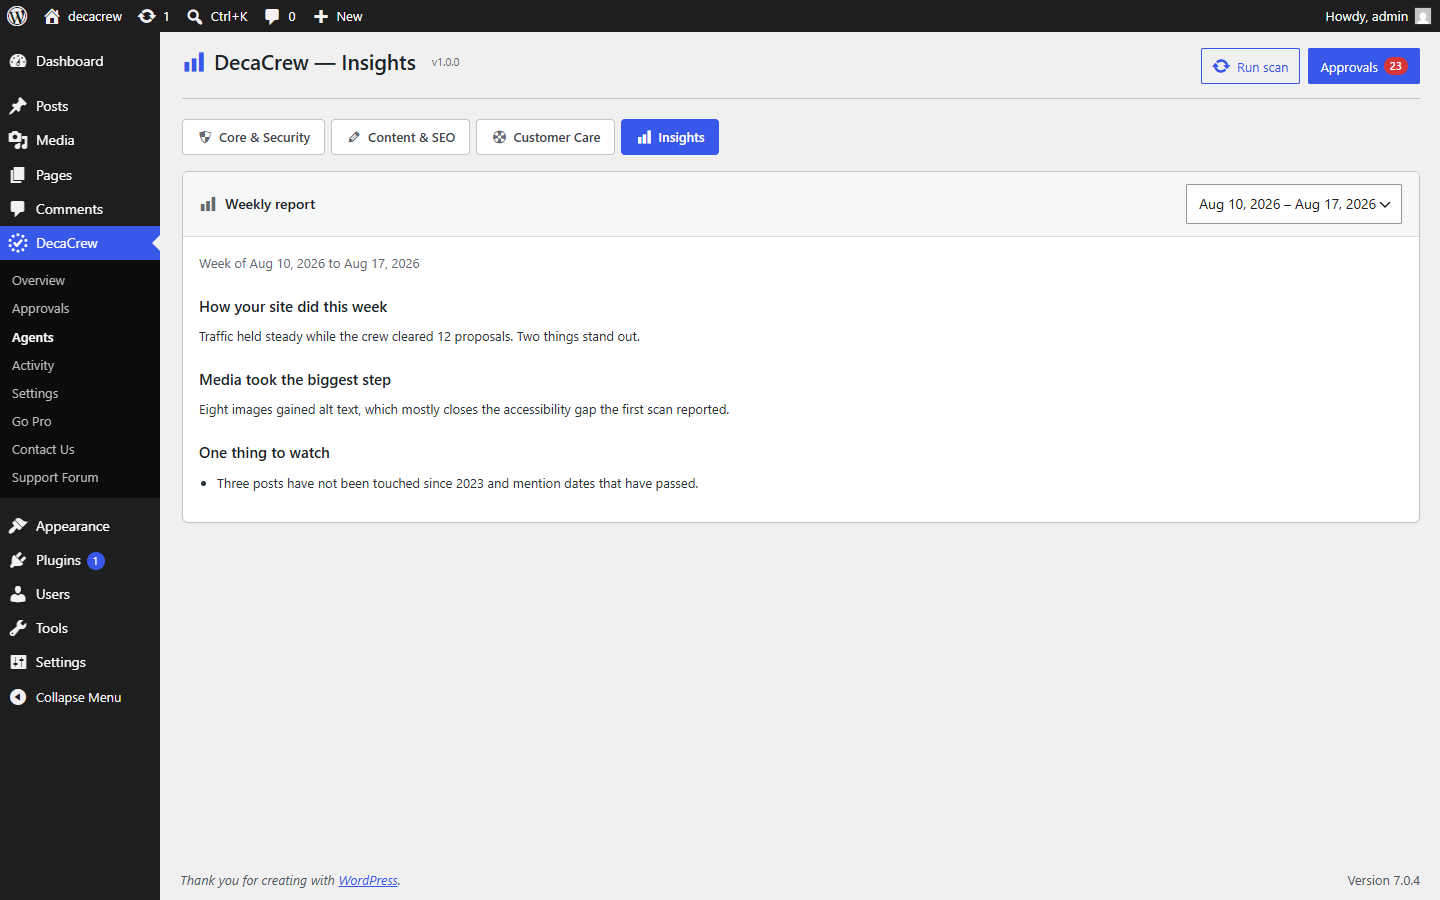Open the Media library menu
1440x900 pixels.
click(x=80, y=140)
